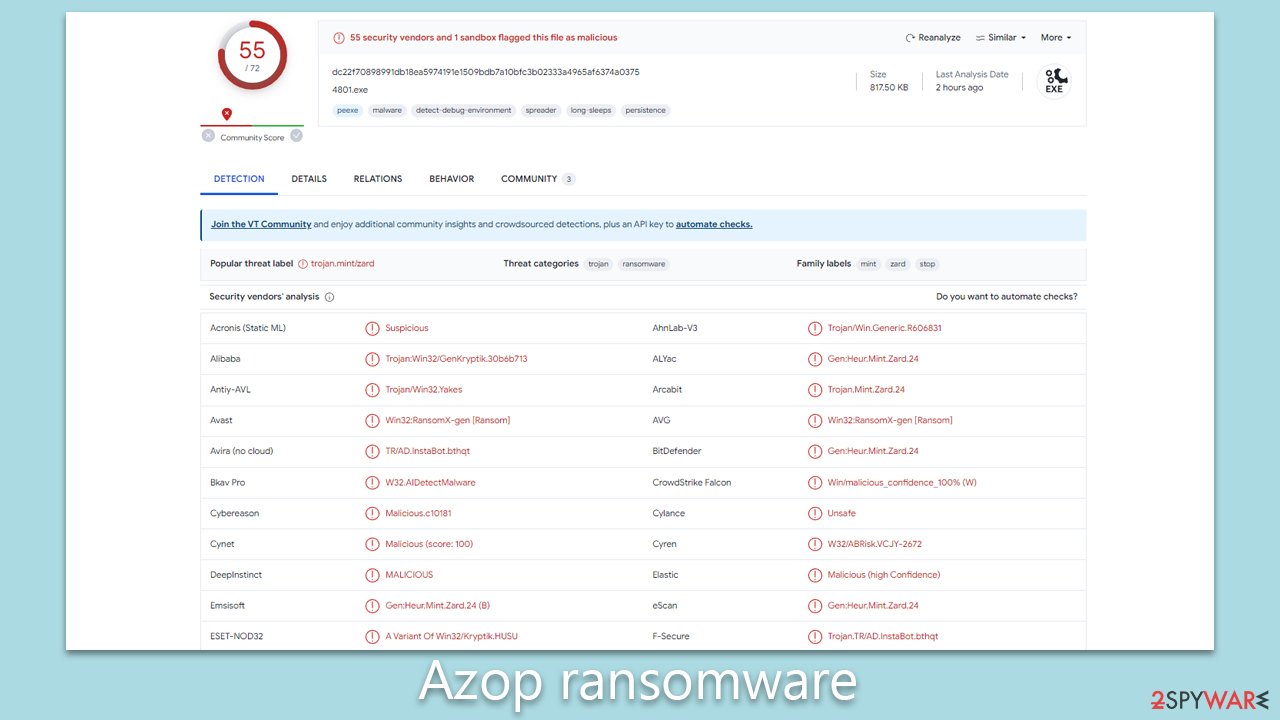
Task: Click the Alibaba detection warning icon
Action: 372,359
